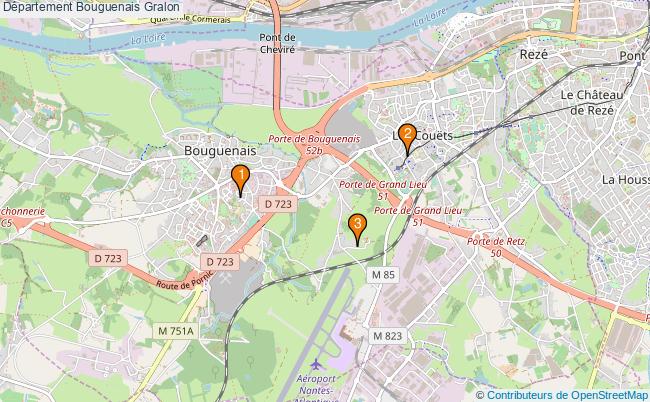This screenshot has height=402, width=650.
Task: Click the Porte de Retz 50 label
Action: click(496, 247)
